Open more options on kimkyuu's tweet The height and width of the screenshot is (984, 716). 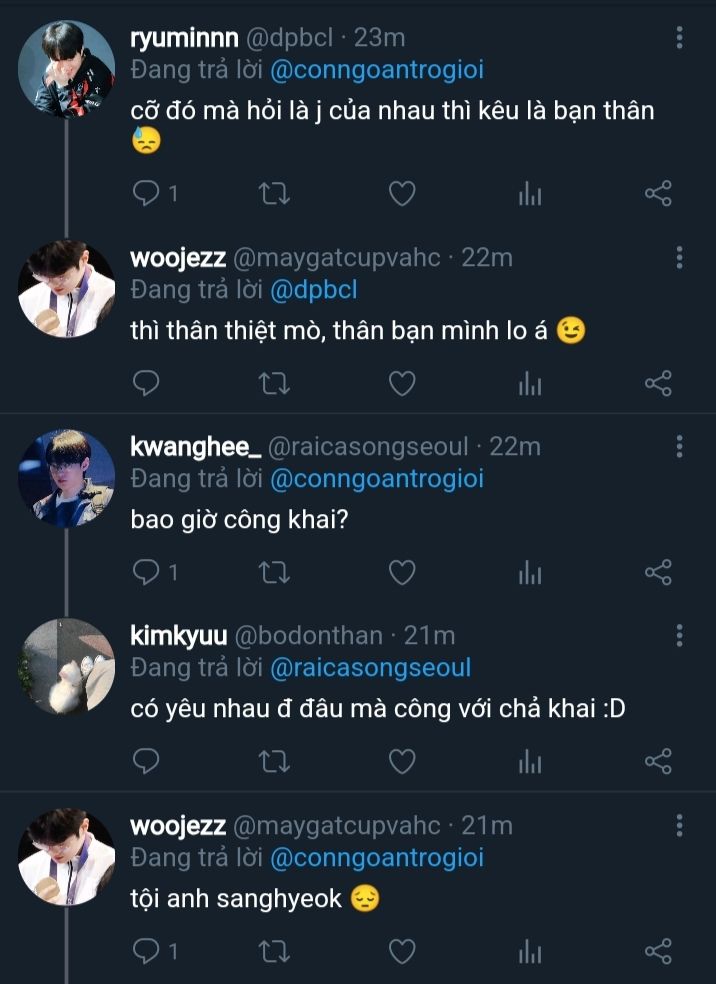click(680, 635)
